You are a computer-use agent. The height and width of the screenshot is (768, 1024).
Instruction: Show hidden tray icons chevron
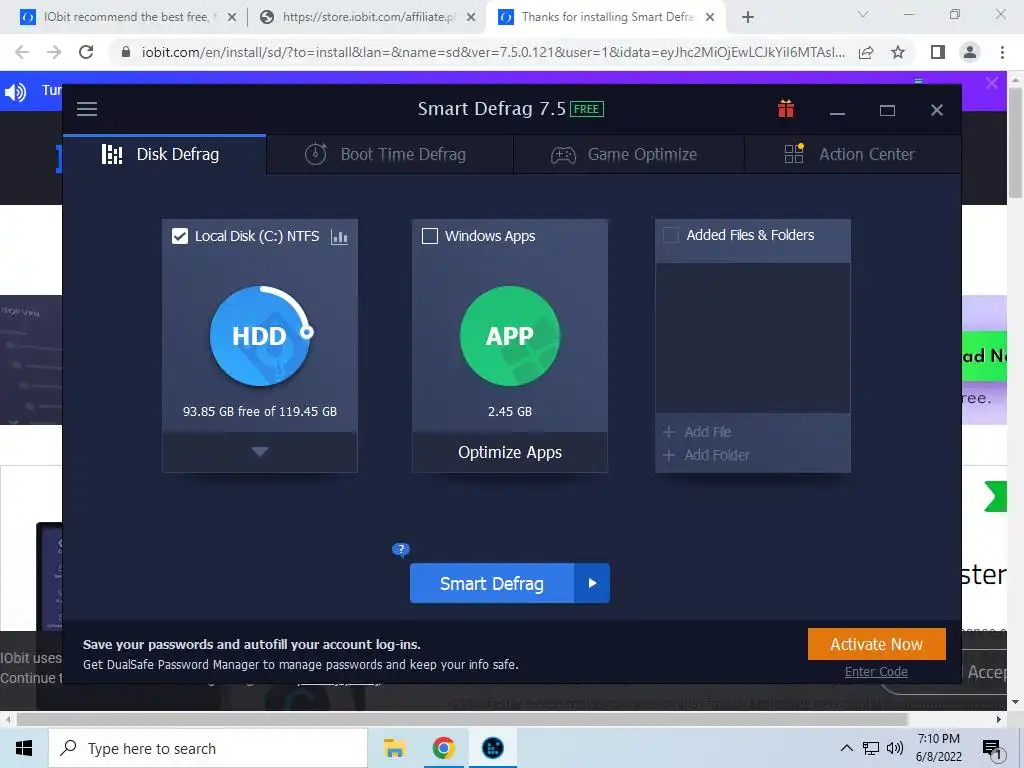tap(846, 748)
